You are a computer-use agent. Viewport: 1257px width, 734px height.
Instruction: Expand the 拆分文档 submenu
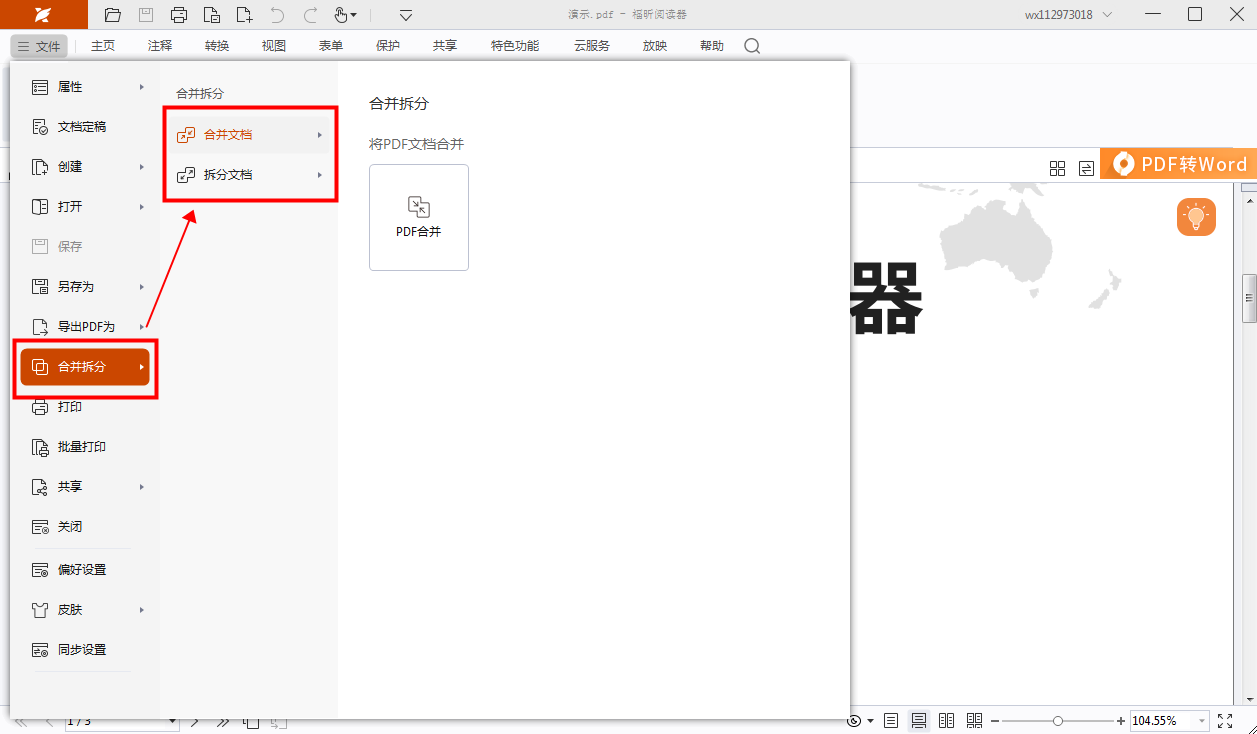click(x=250, y=175)
